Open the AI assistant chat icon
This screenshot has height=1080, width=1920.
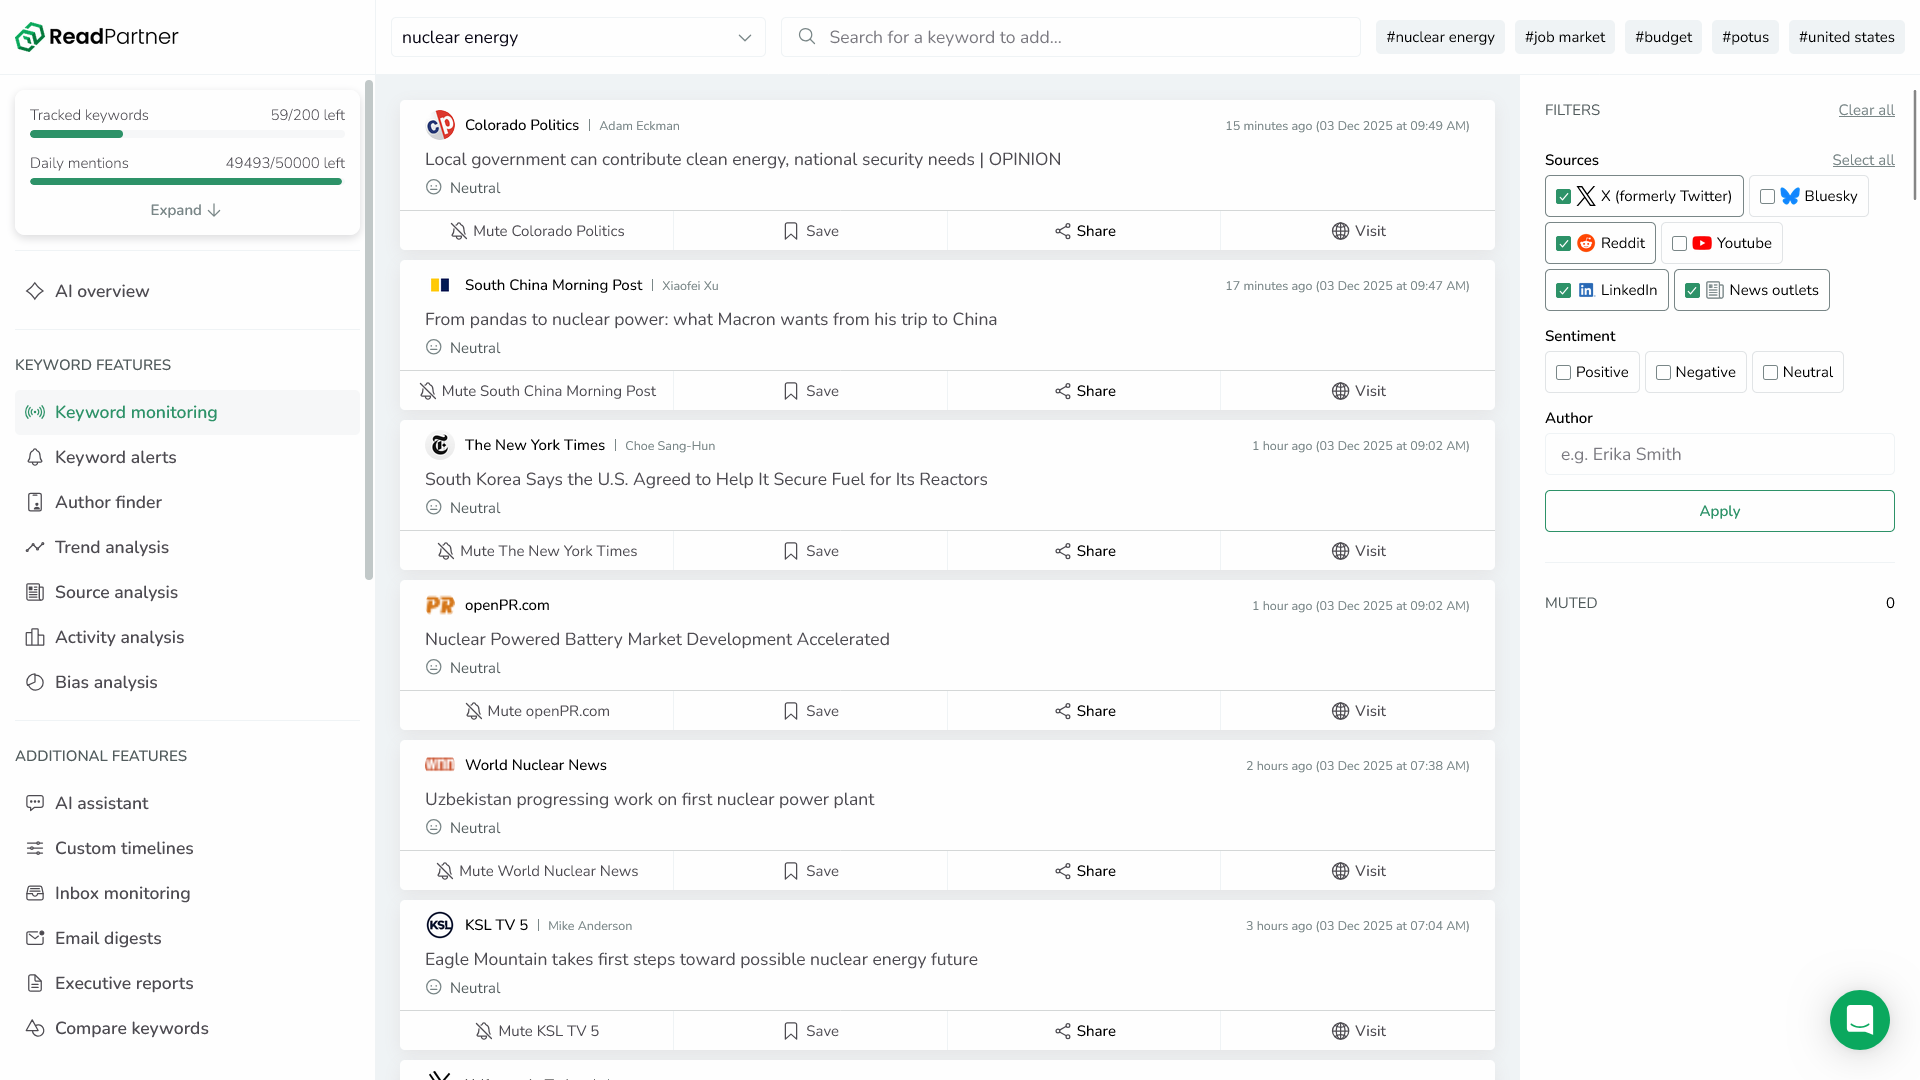(35, 803)
